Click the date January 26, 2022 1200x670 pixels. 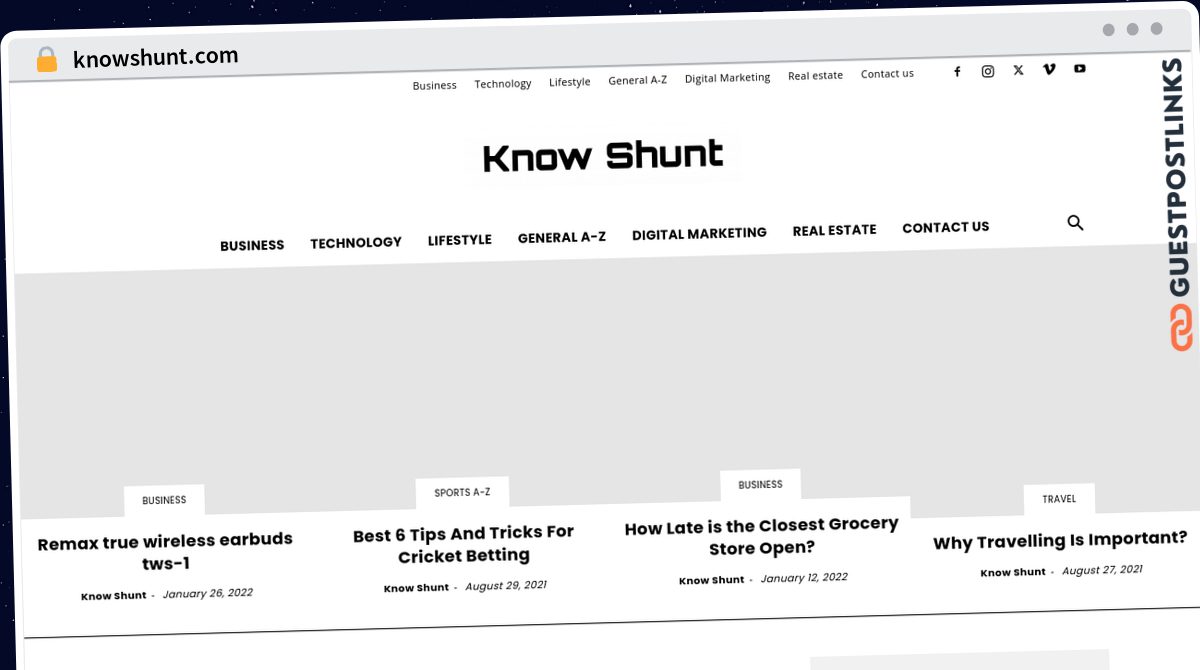coord(208,593)
